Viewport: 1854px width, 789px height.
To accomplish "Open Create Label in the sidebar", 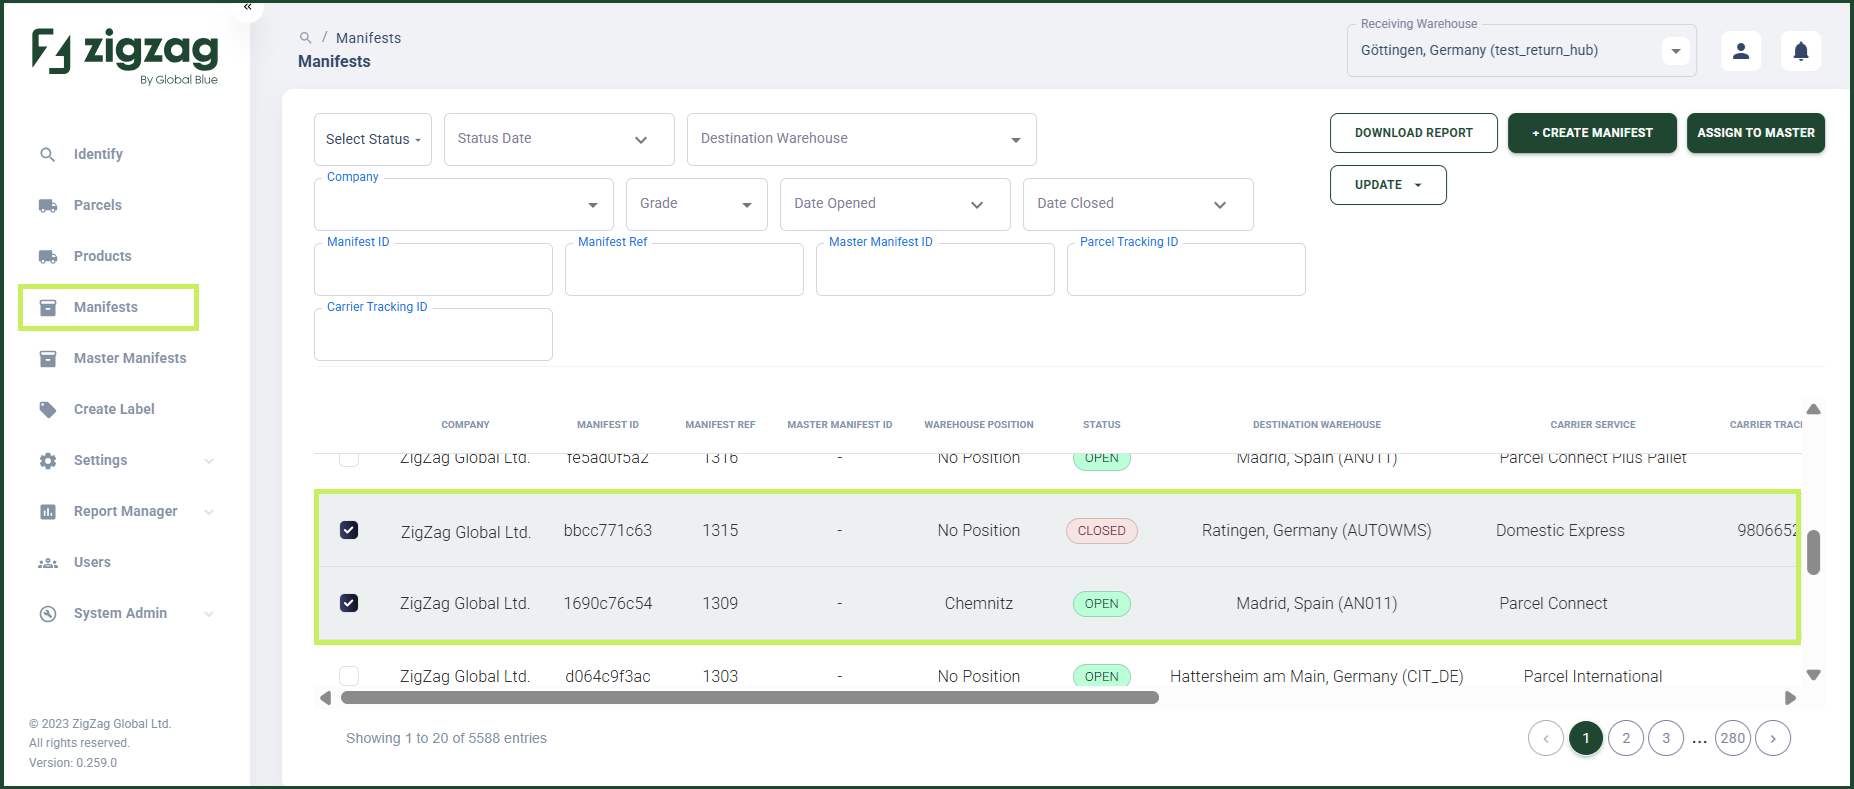I will click(114, 409).
